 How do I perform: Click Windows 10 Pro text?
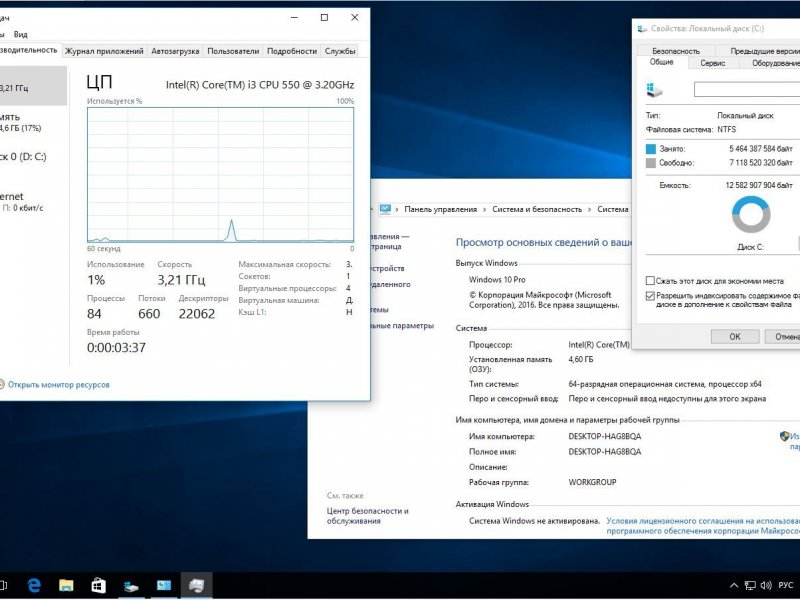pos(497,280)
